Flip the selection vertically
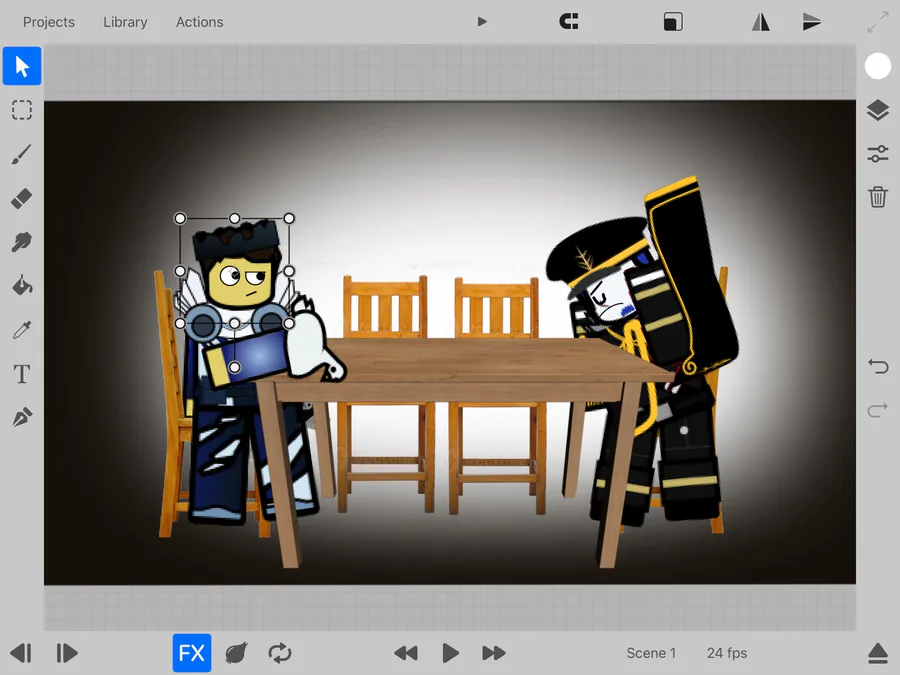The height and width of the screenshot is (675, 900). (x=812, y=22)
